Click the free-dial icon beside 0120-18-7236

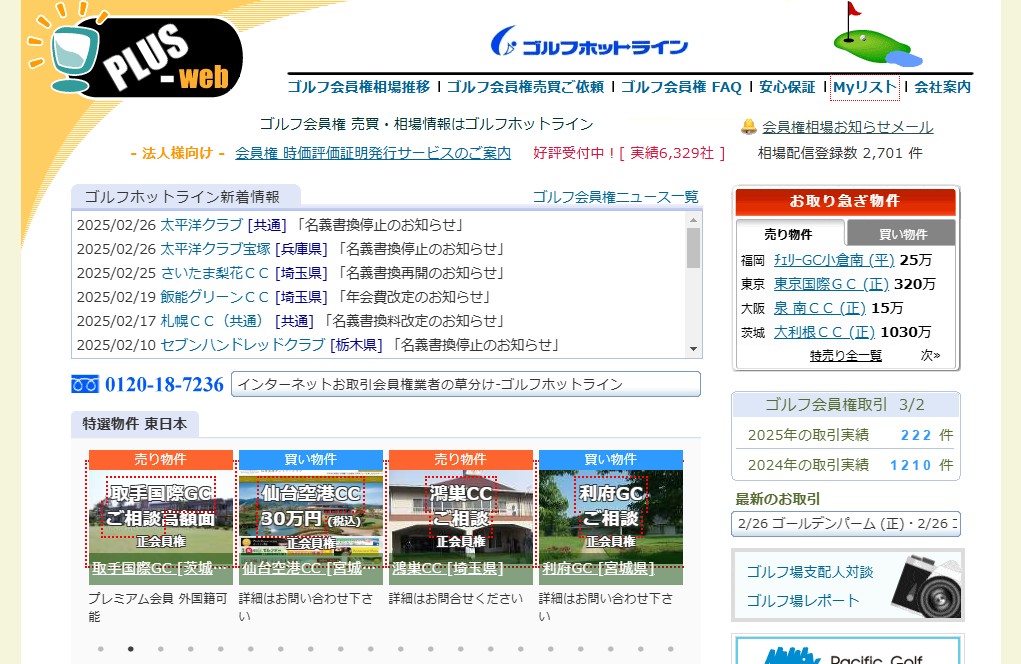pos(85,385)
